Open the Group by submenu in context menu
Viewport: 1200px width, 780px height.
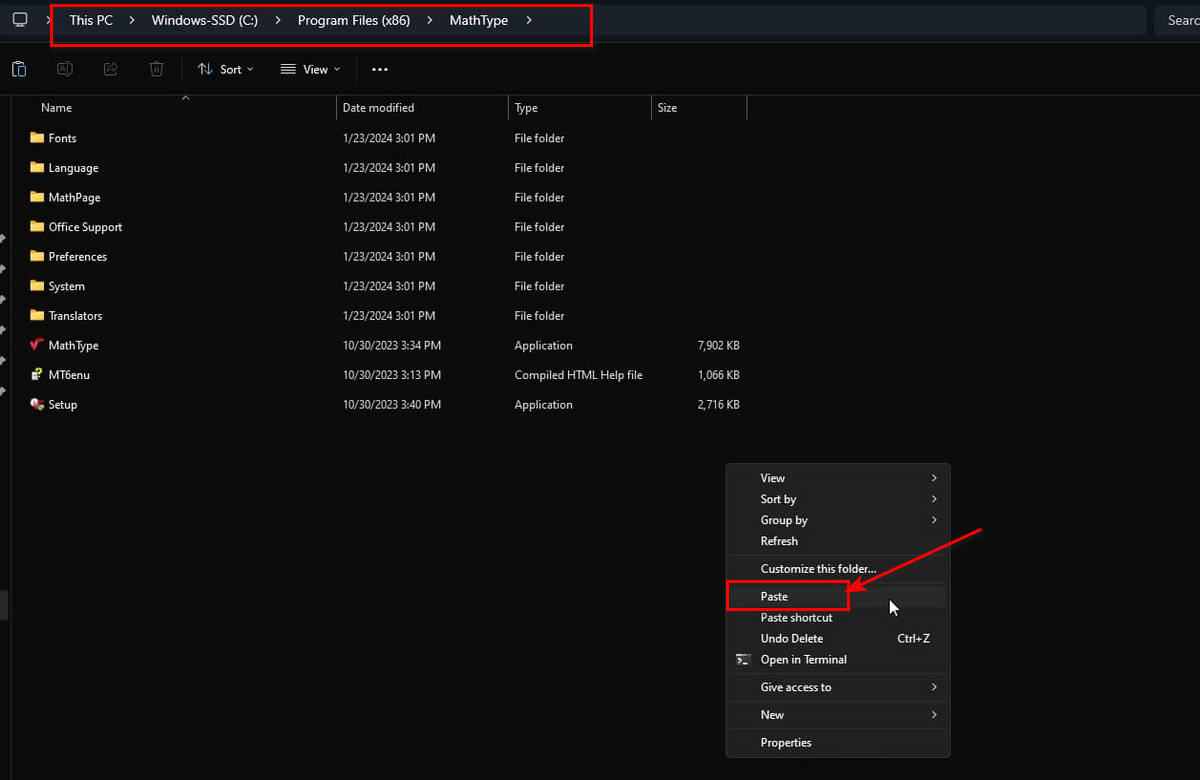838,520
